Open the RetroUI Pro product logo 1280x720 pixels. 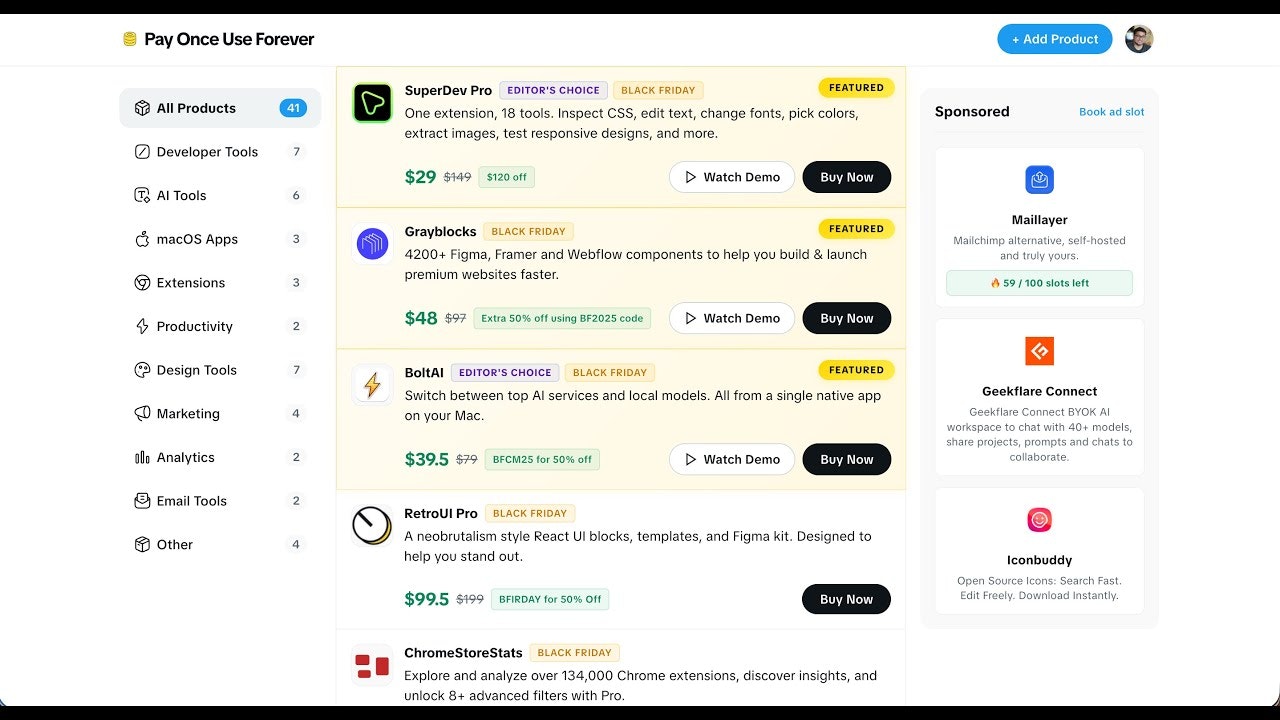tap(372, 526)
